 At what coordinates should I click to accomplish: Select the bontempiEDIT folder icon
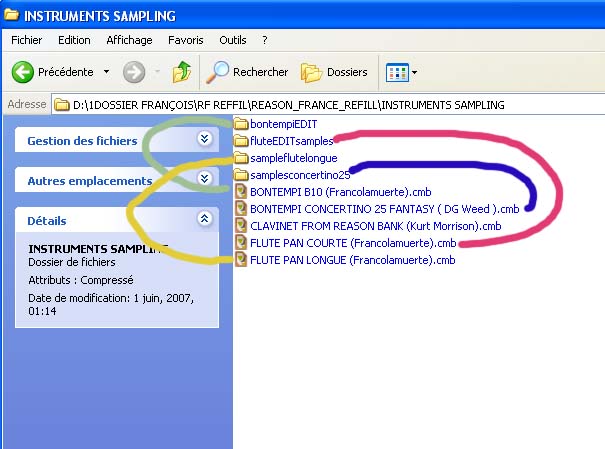pos(241,124)
